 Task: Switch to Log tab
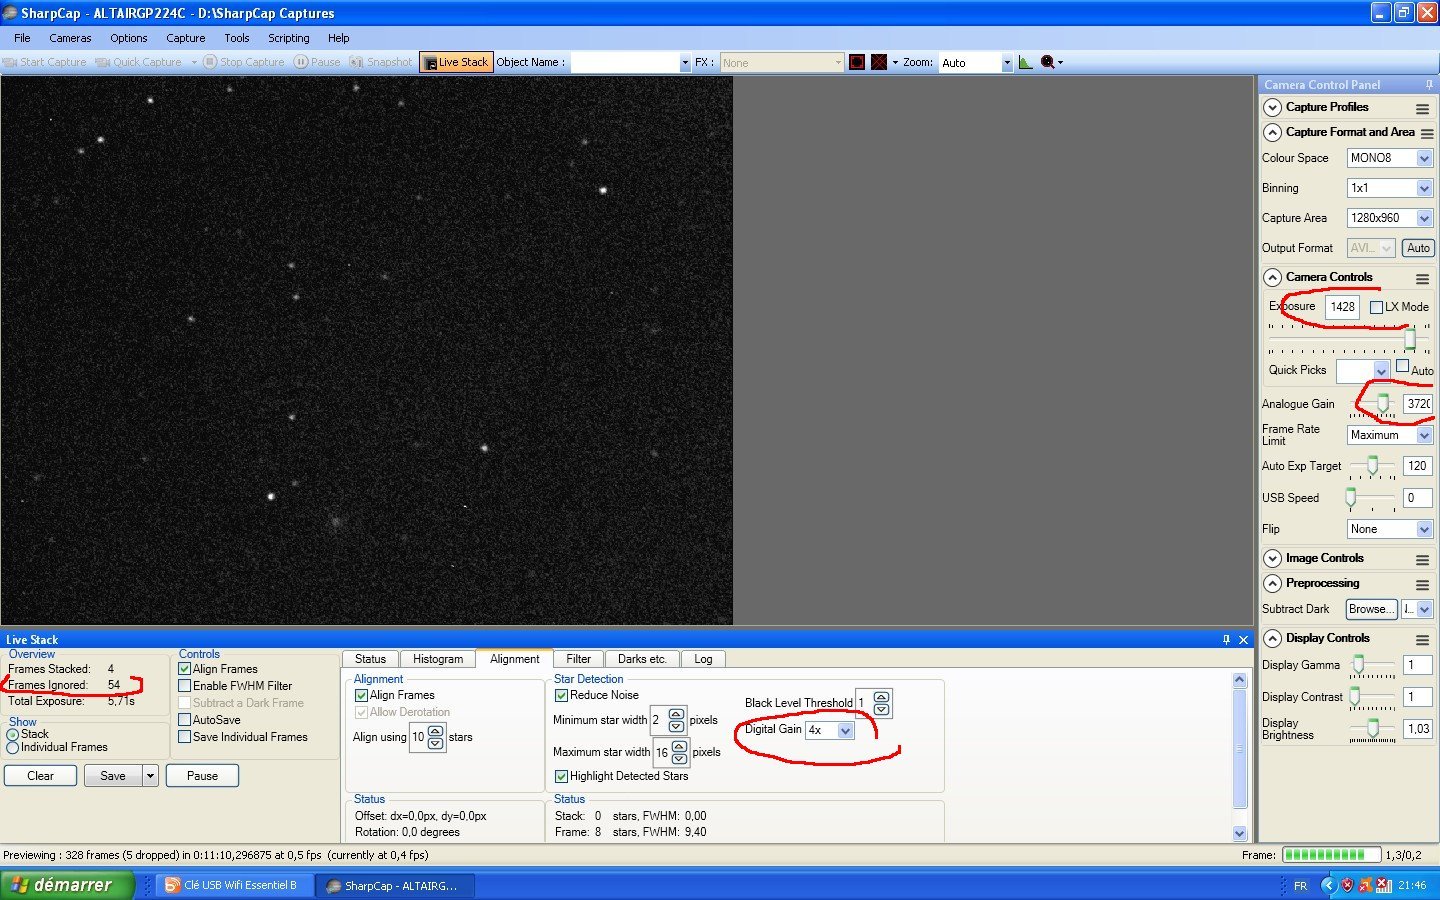pos(703,659)
